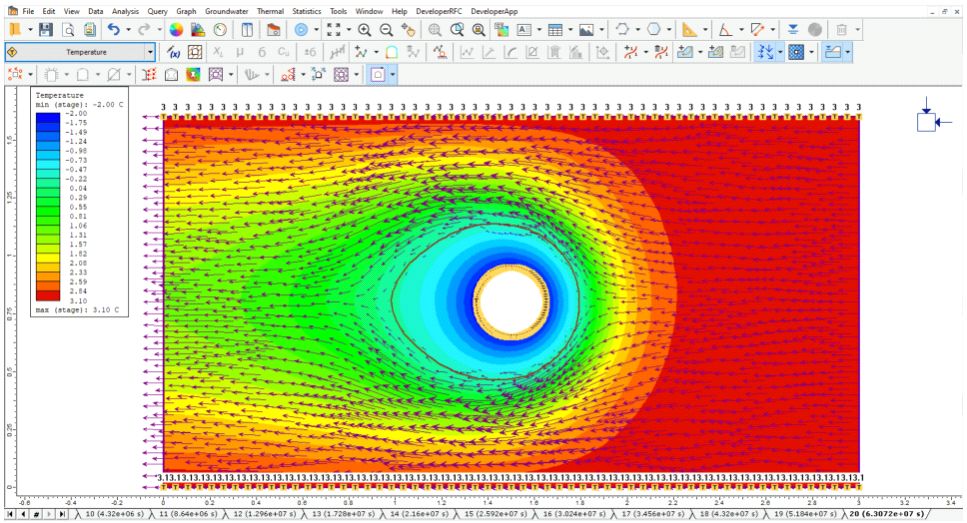Image resolution: width=967 pixels, height=523 pixels.
Task: Click the pan hand tool icon
Action: [x=408, y=30]
